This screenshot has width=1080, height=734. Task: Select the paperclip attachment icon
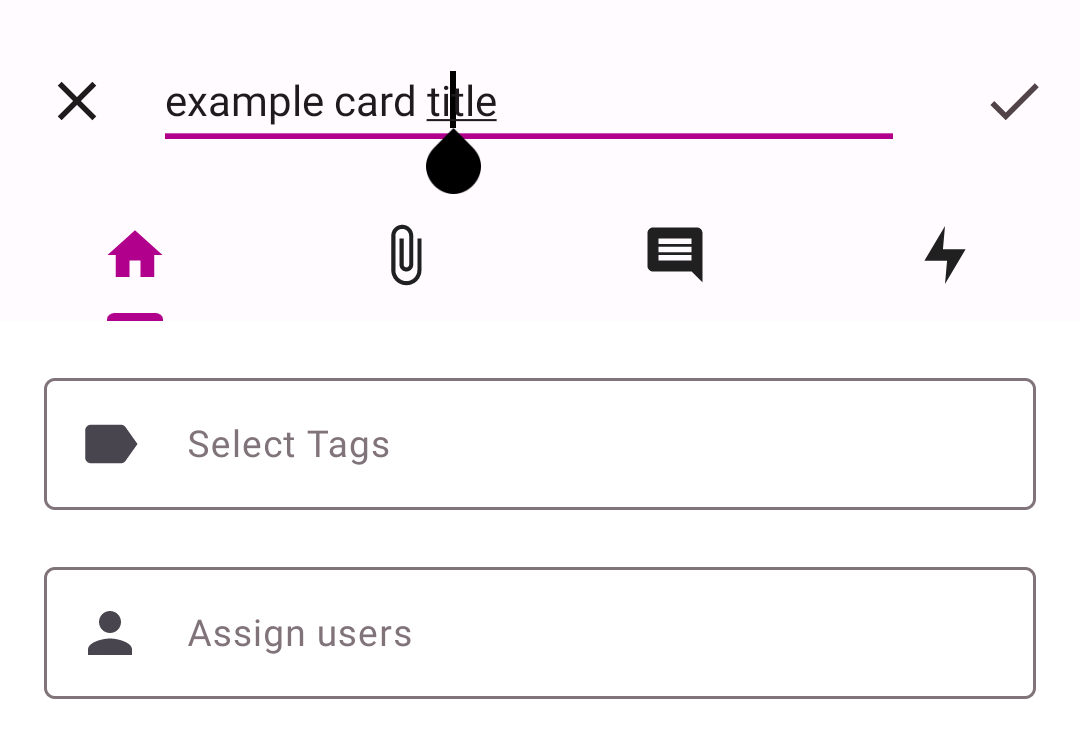tap(405, 255)
